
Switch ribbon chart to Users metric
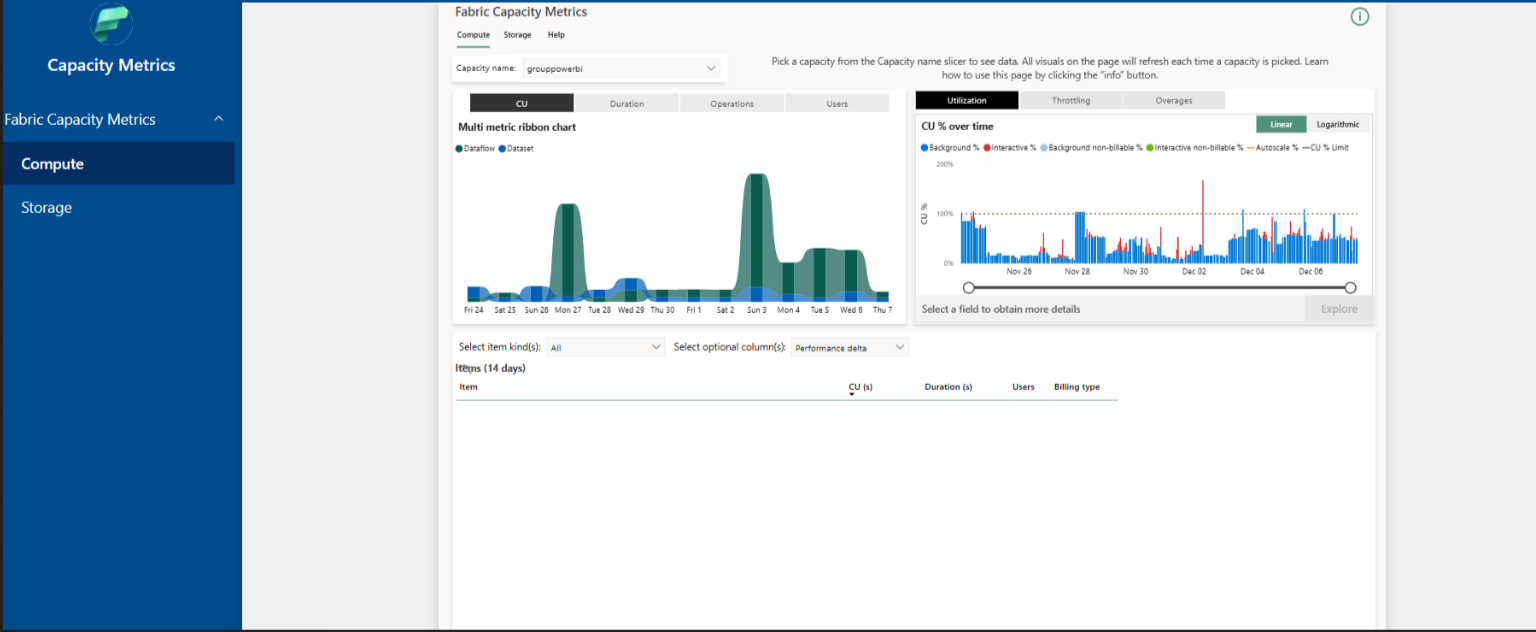point(837,103)
